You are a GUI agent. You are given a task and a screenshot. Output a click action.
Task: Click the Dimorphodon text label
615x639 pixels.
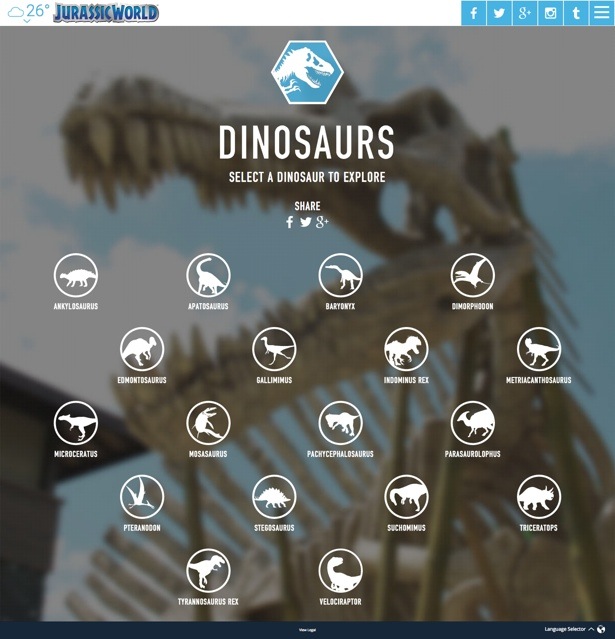473,306
